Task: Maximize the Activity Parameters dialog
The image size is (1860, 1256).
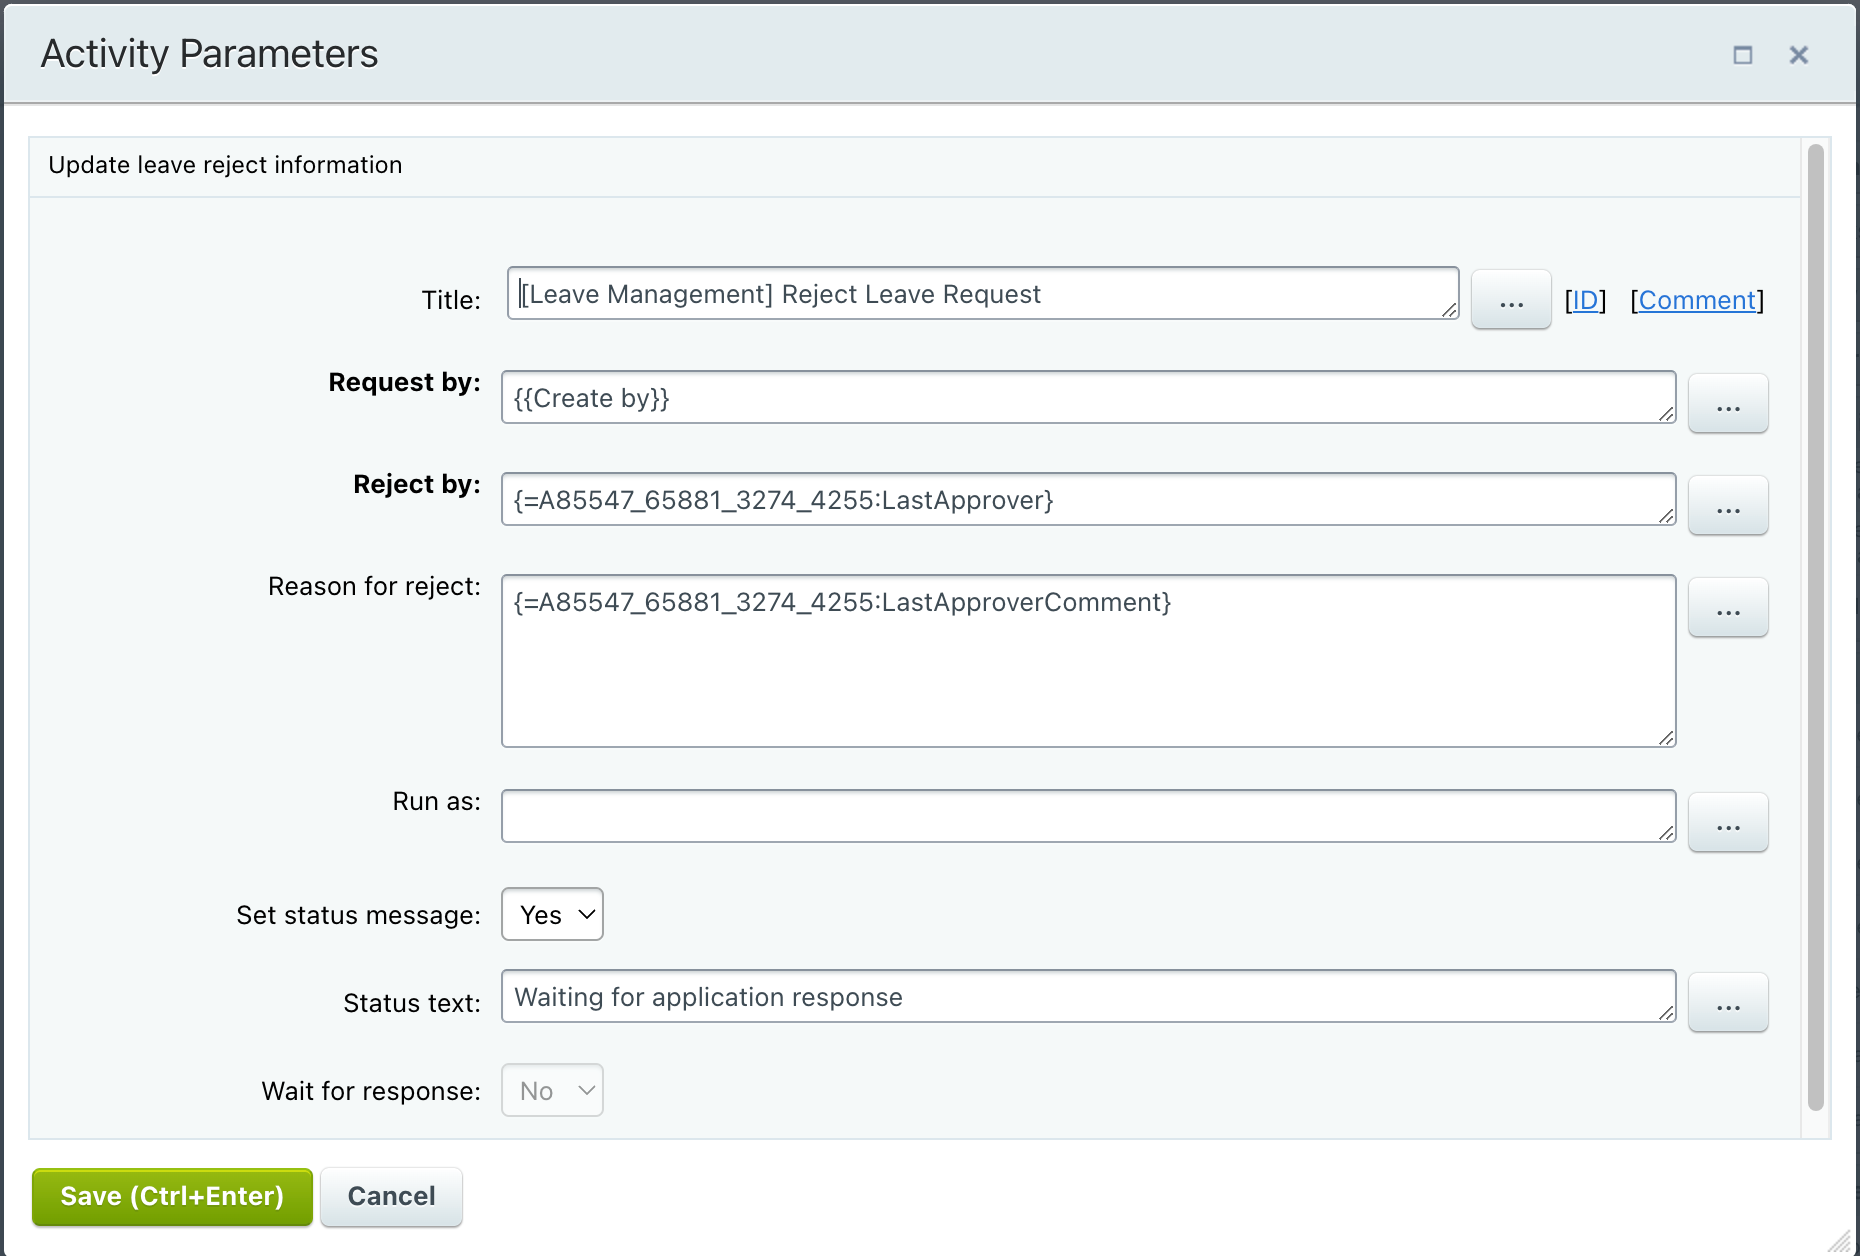Action: [1742, 55]
